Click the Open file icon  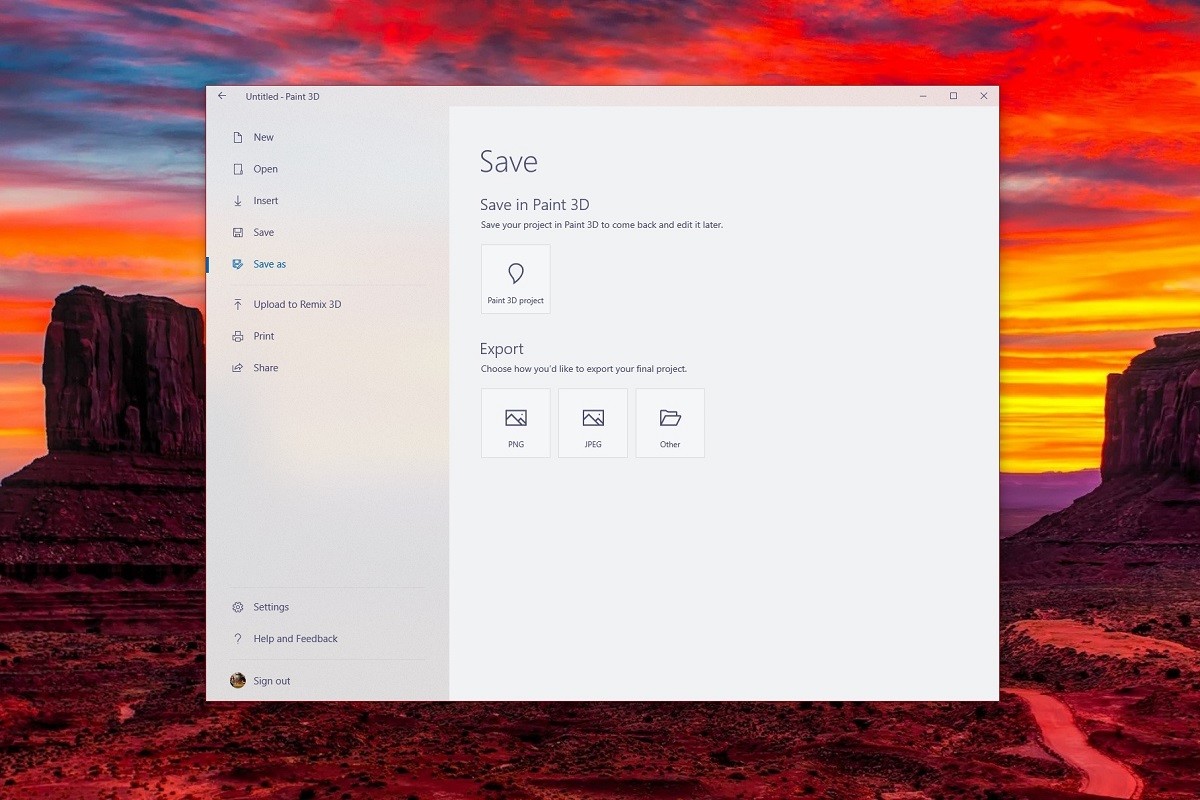point(237,168)
